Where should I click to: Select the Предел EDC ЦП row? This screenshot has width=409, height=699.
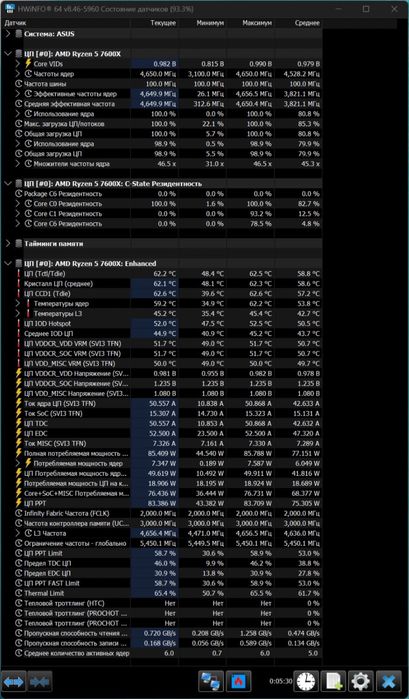tap(161, 573)
